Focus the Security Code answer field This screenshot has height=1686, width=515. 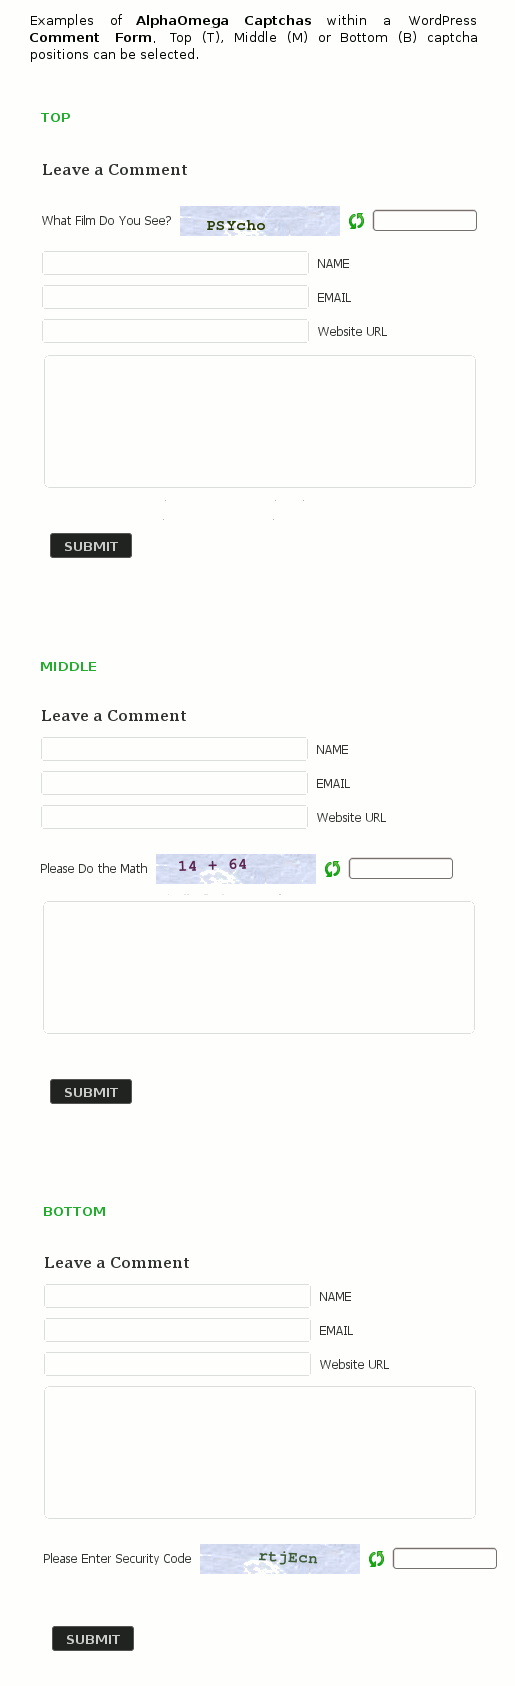[445, 1558]
